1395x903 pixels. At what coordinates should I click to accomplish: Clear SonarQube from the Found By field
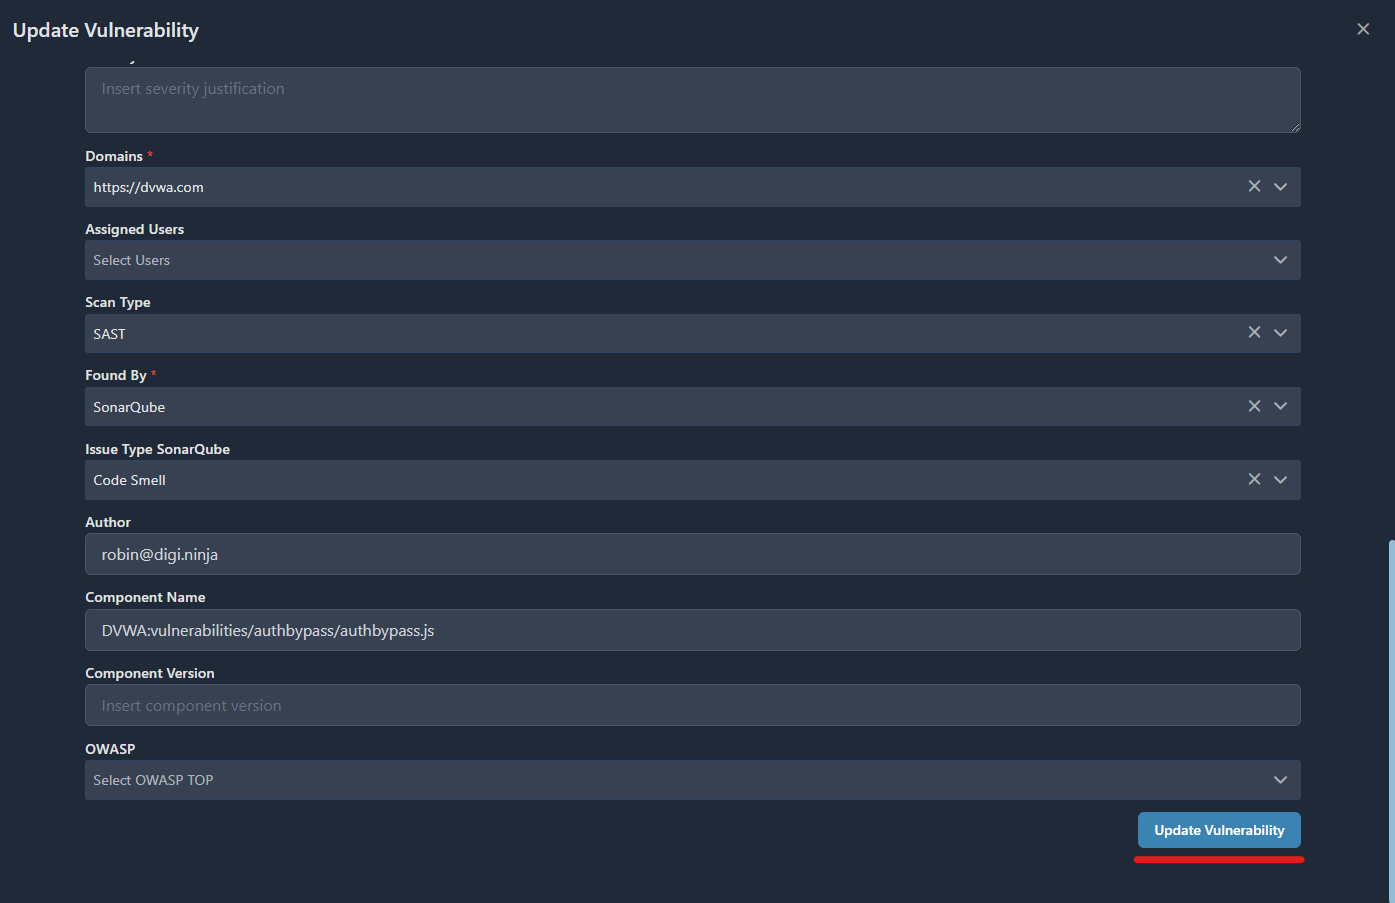1254,406
